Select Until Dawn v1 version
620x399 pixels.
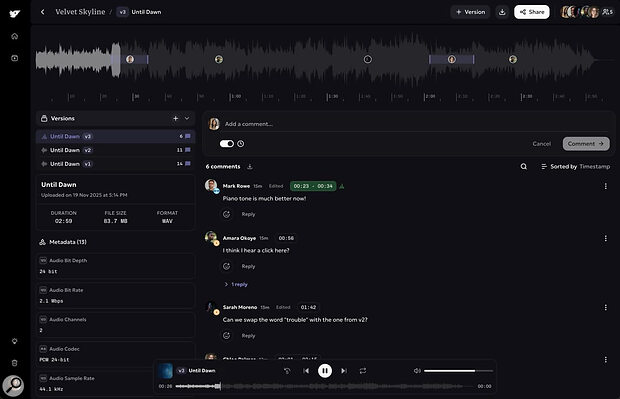point(115,164)
